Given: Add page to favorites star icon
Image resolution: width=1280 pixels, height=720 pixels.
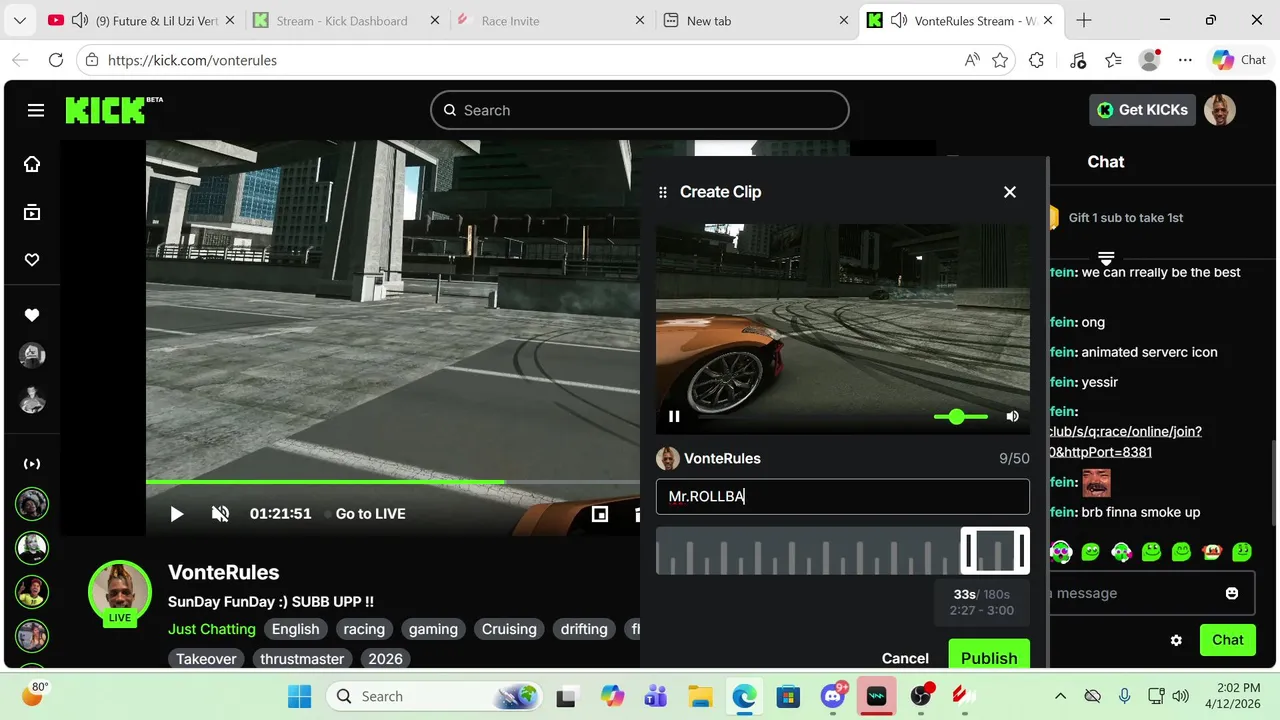Looking at the screenshot, I should [1000, 60].
